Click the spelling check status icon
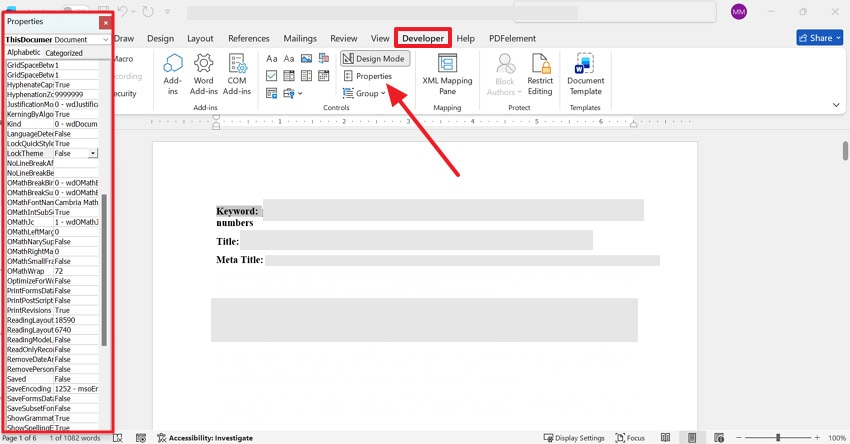Viewport: 850px width, 444px height. pos(118,437)
